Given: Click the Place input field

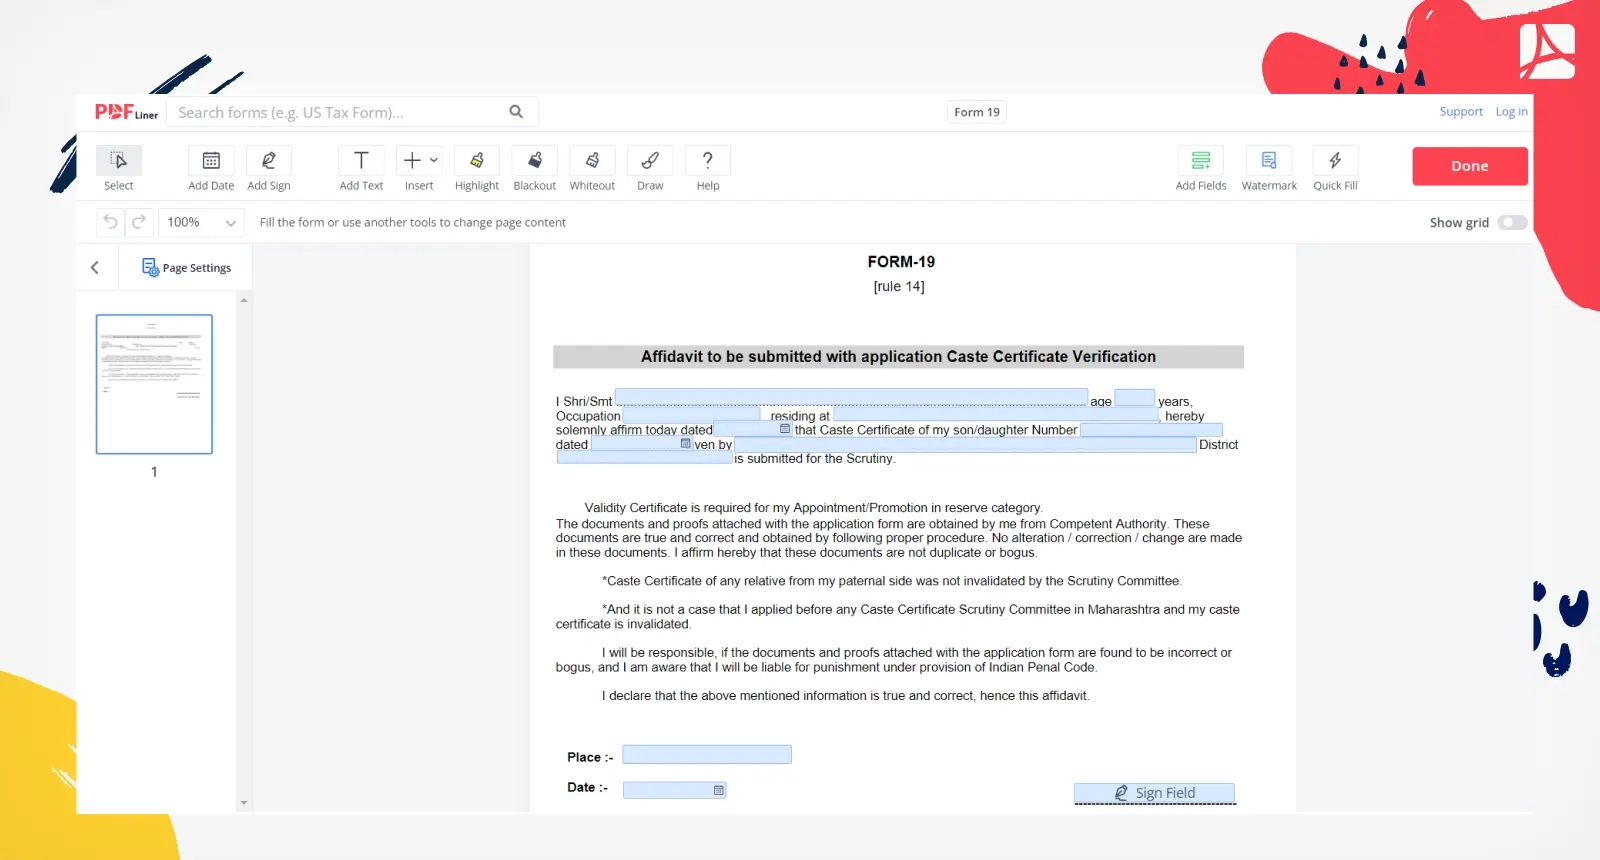Looking at the screenshot, I should pyautogui.click(x=707, y=755).
